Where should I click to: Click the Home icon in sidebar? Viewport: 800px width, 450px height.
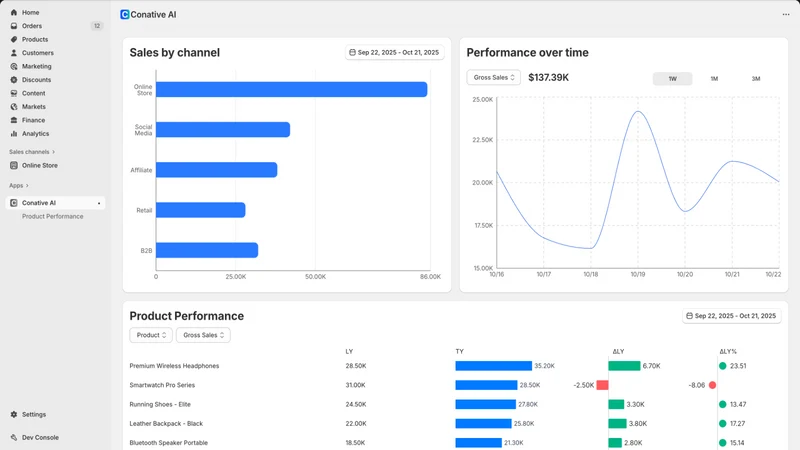click(14, 12)
